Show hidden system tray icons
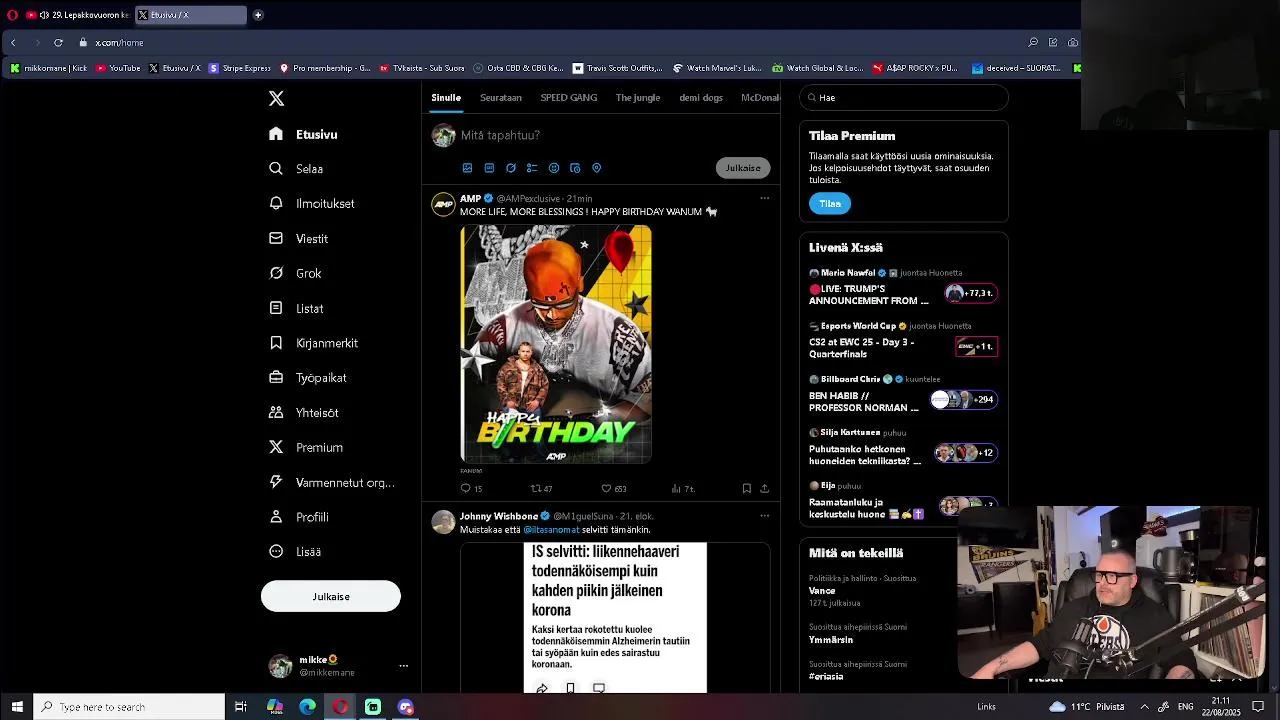Screen dimensions: 1280x720 [x=1144, y=707]
